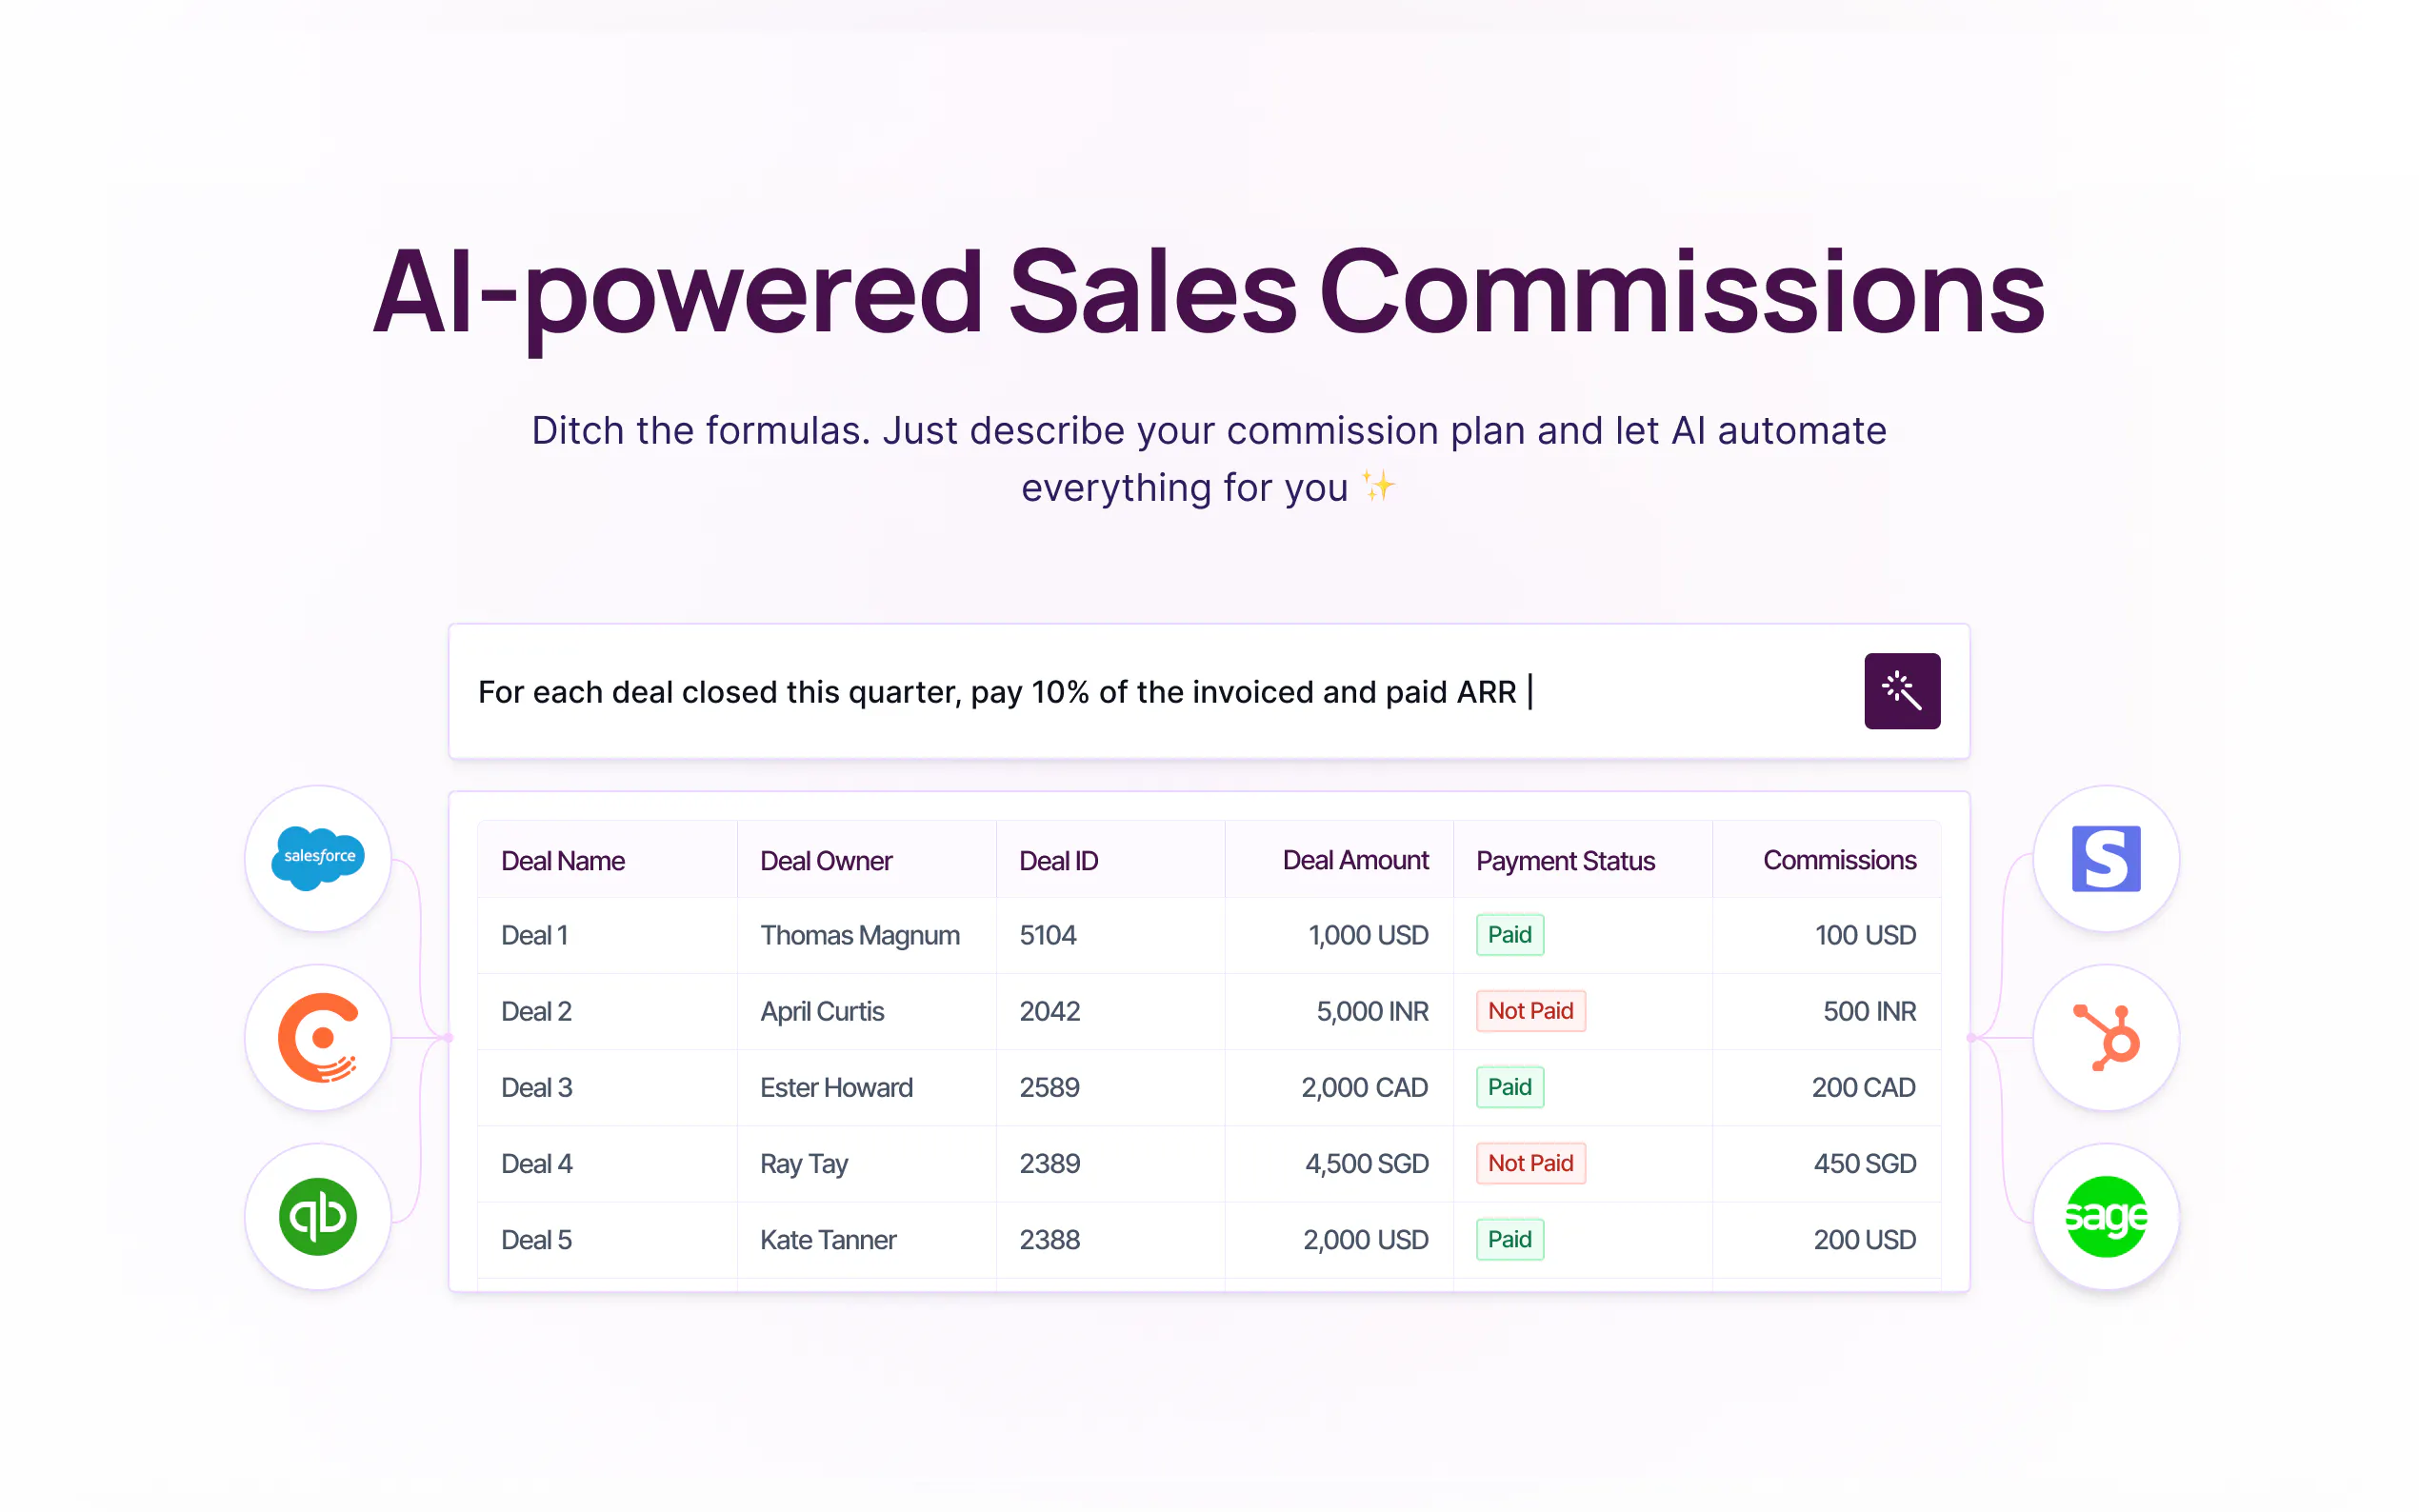Select the Deal Owner column header
Image resolution: width=2419 pixels, height=1512 pixels.
click(826, 861)
